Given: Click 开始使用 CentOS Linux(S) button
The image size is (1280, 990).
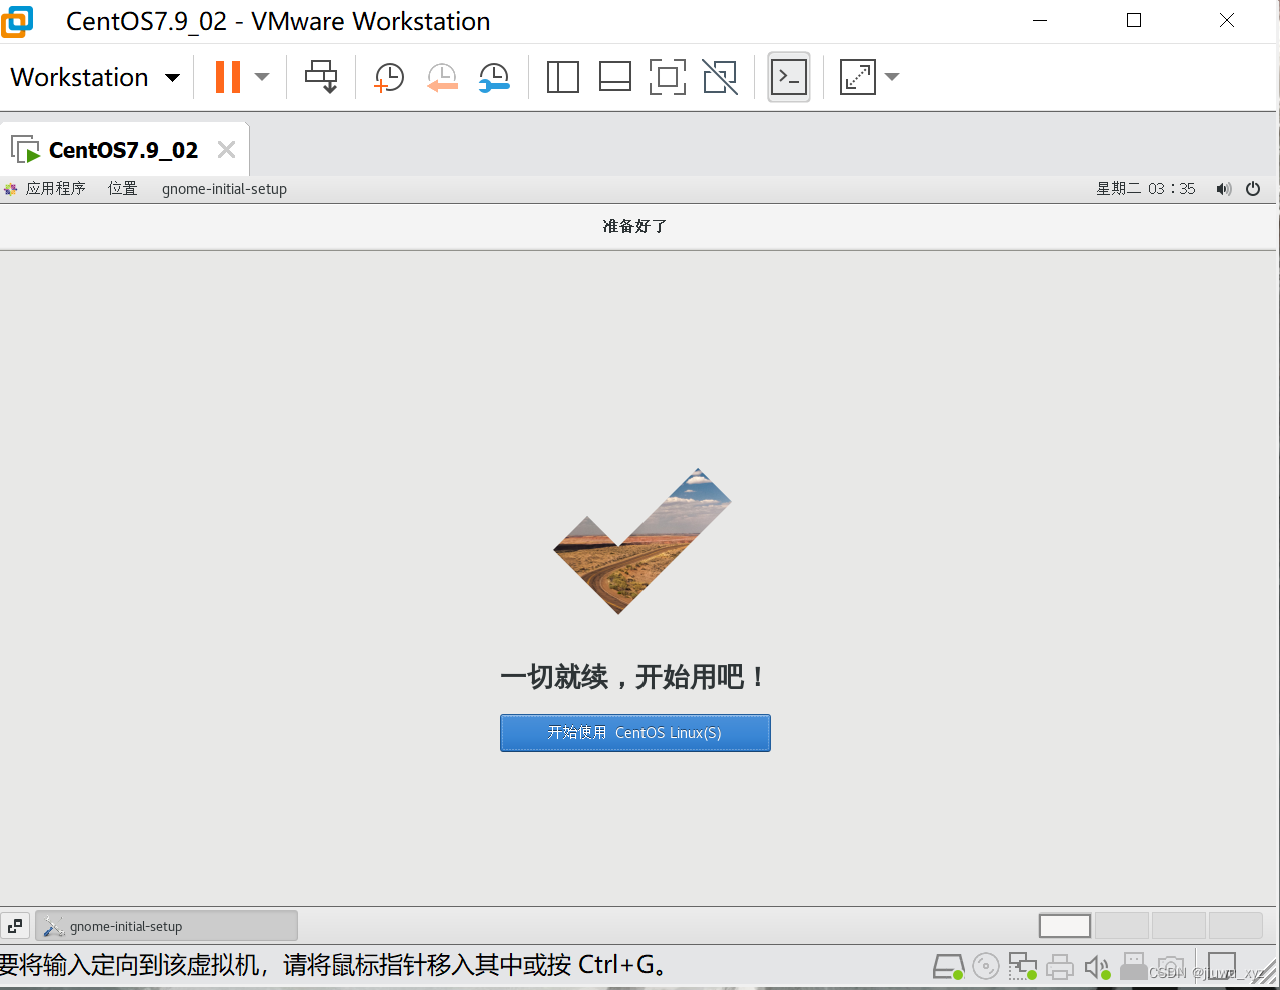Looking at the screenshot, I should tap(635, 733).
